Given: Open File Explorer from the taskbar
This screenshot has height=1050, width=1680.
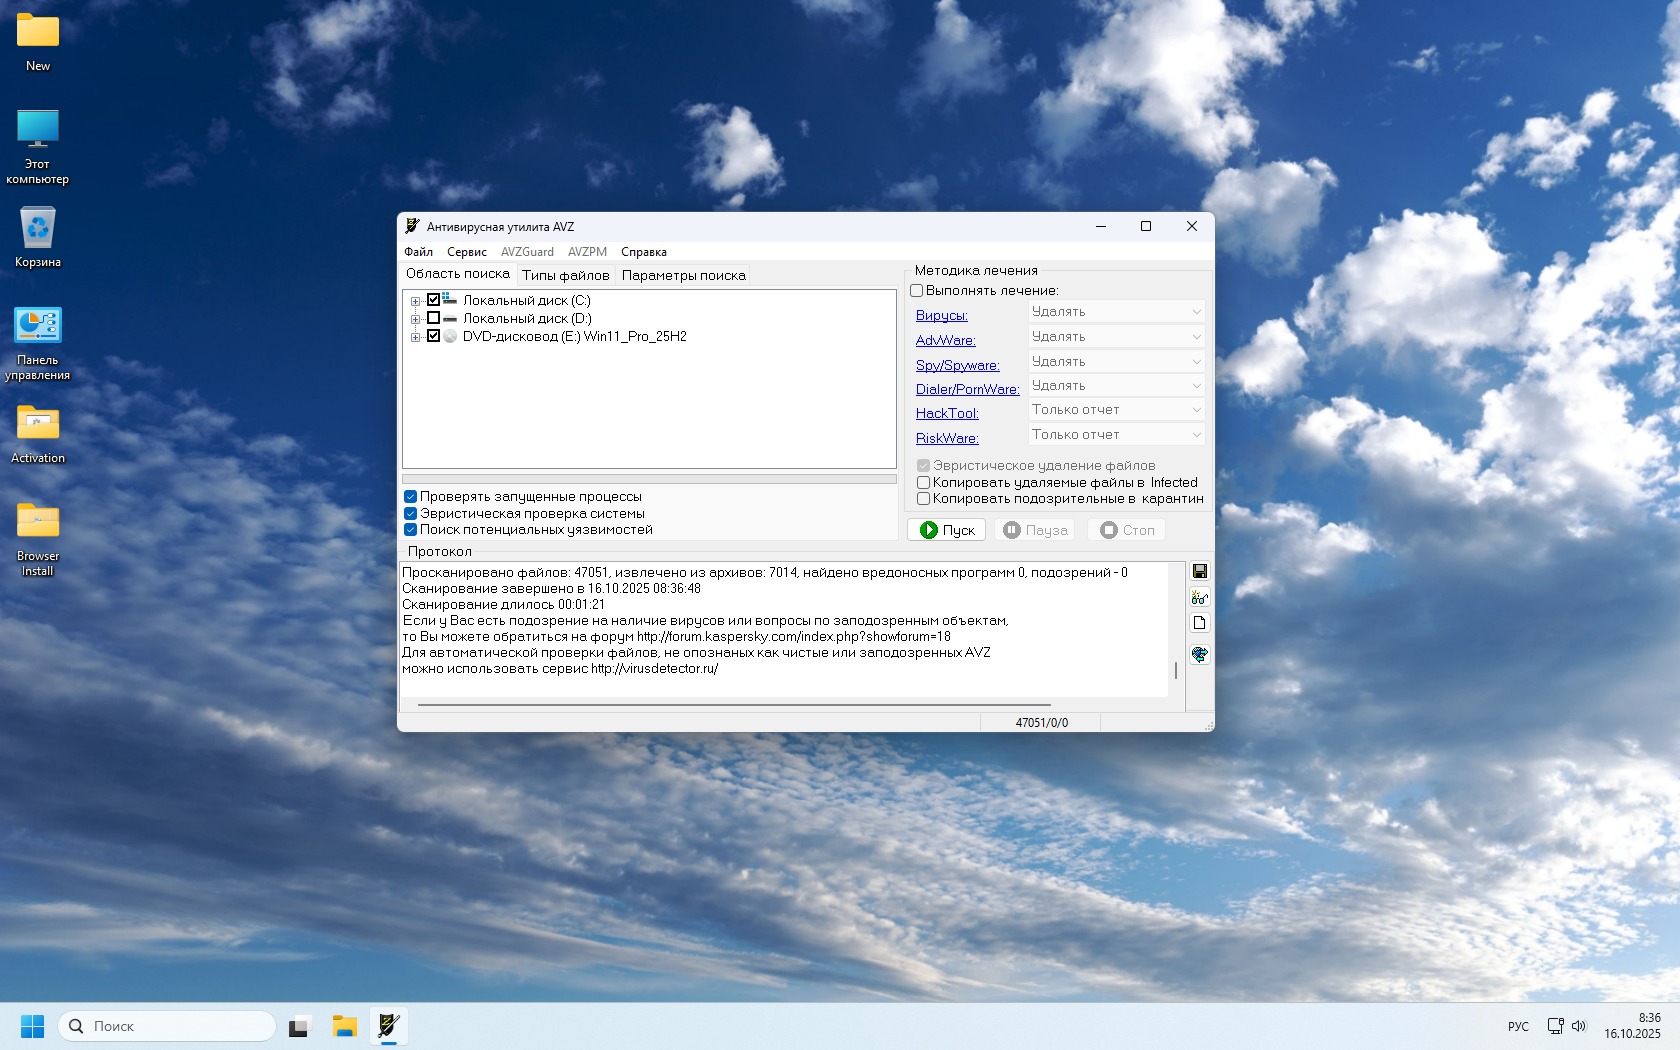Looking at the screenshot, I should click(x=344, y=1026).
